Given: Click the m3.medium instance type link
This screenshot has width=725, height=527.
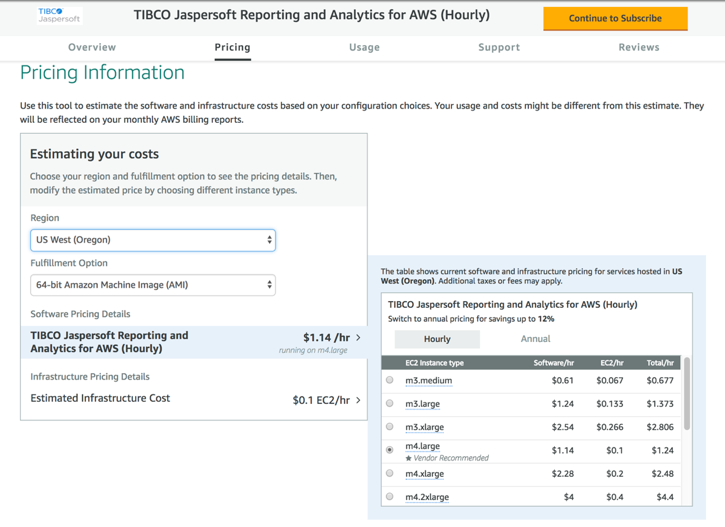Looking at the screenshot, I should (x=429, y=380).
